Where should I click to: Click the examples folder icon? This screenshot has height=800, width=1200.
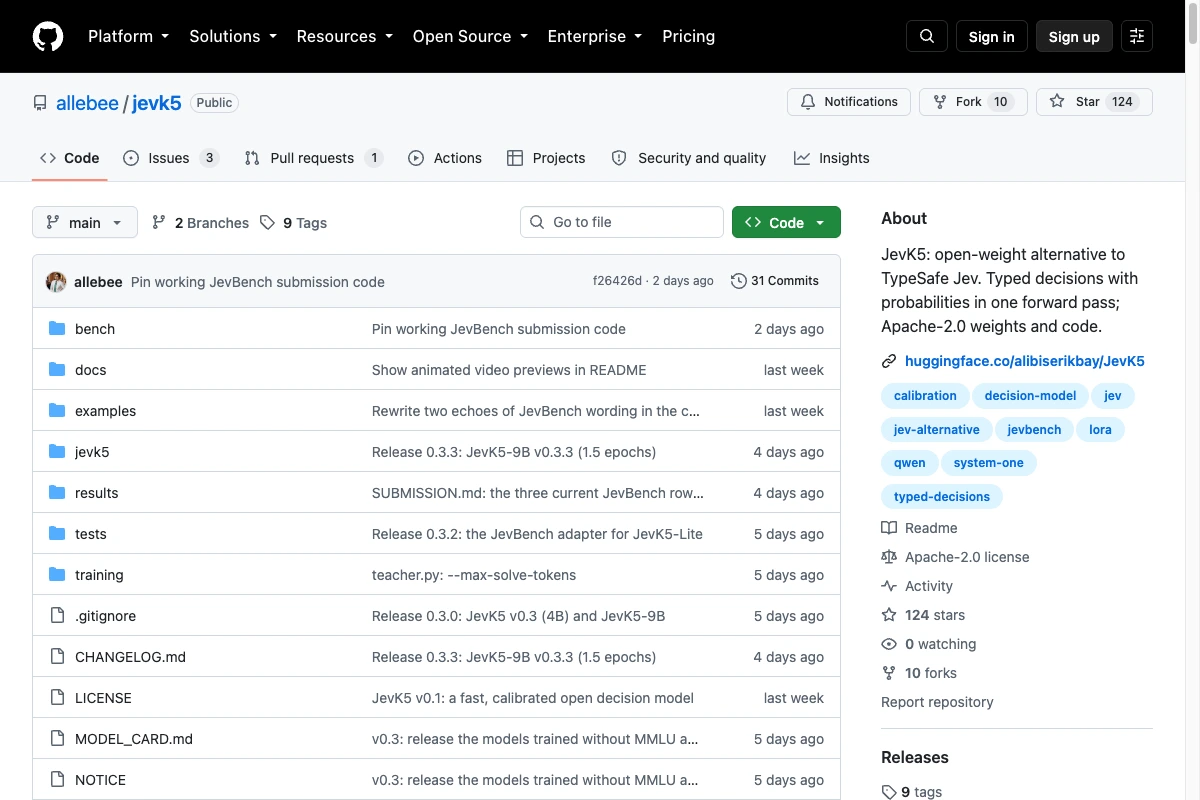pyautogui.click(x=57, y=411)
